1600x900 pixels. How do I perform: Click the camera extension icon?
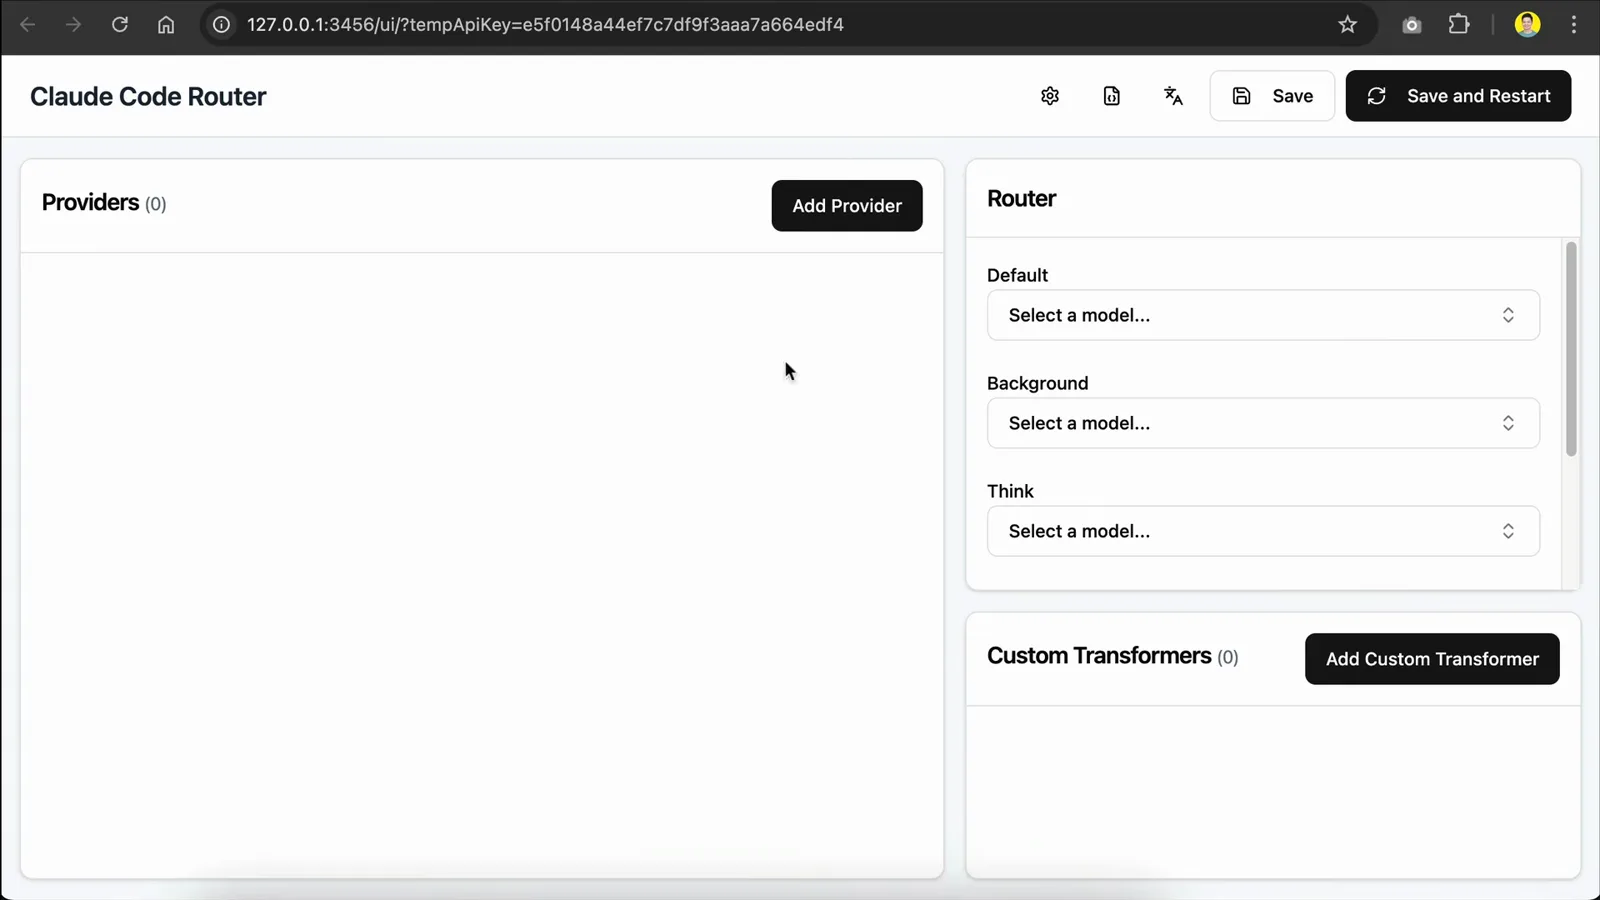[x=1412, y=25]
